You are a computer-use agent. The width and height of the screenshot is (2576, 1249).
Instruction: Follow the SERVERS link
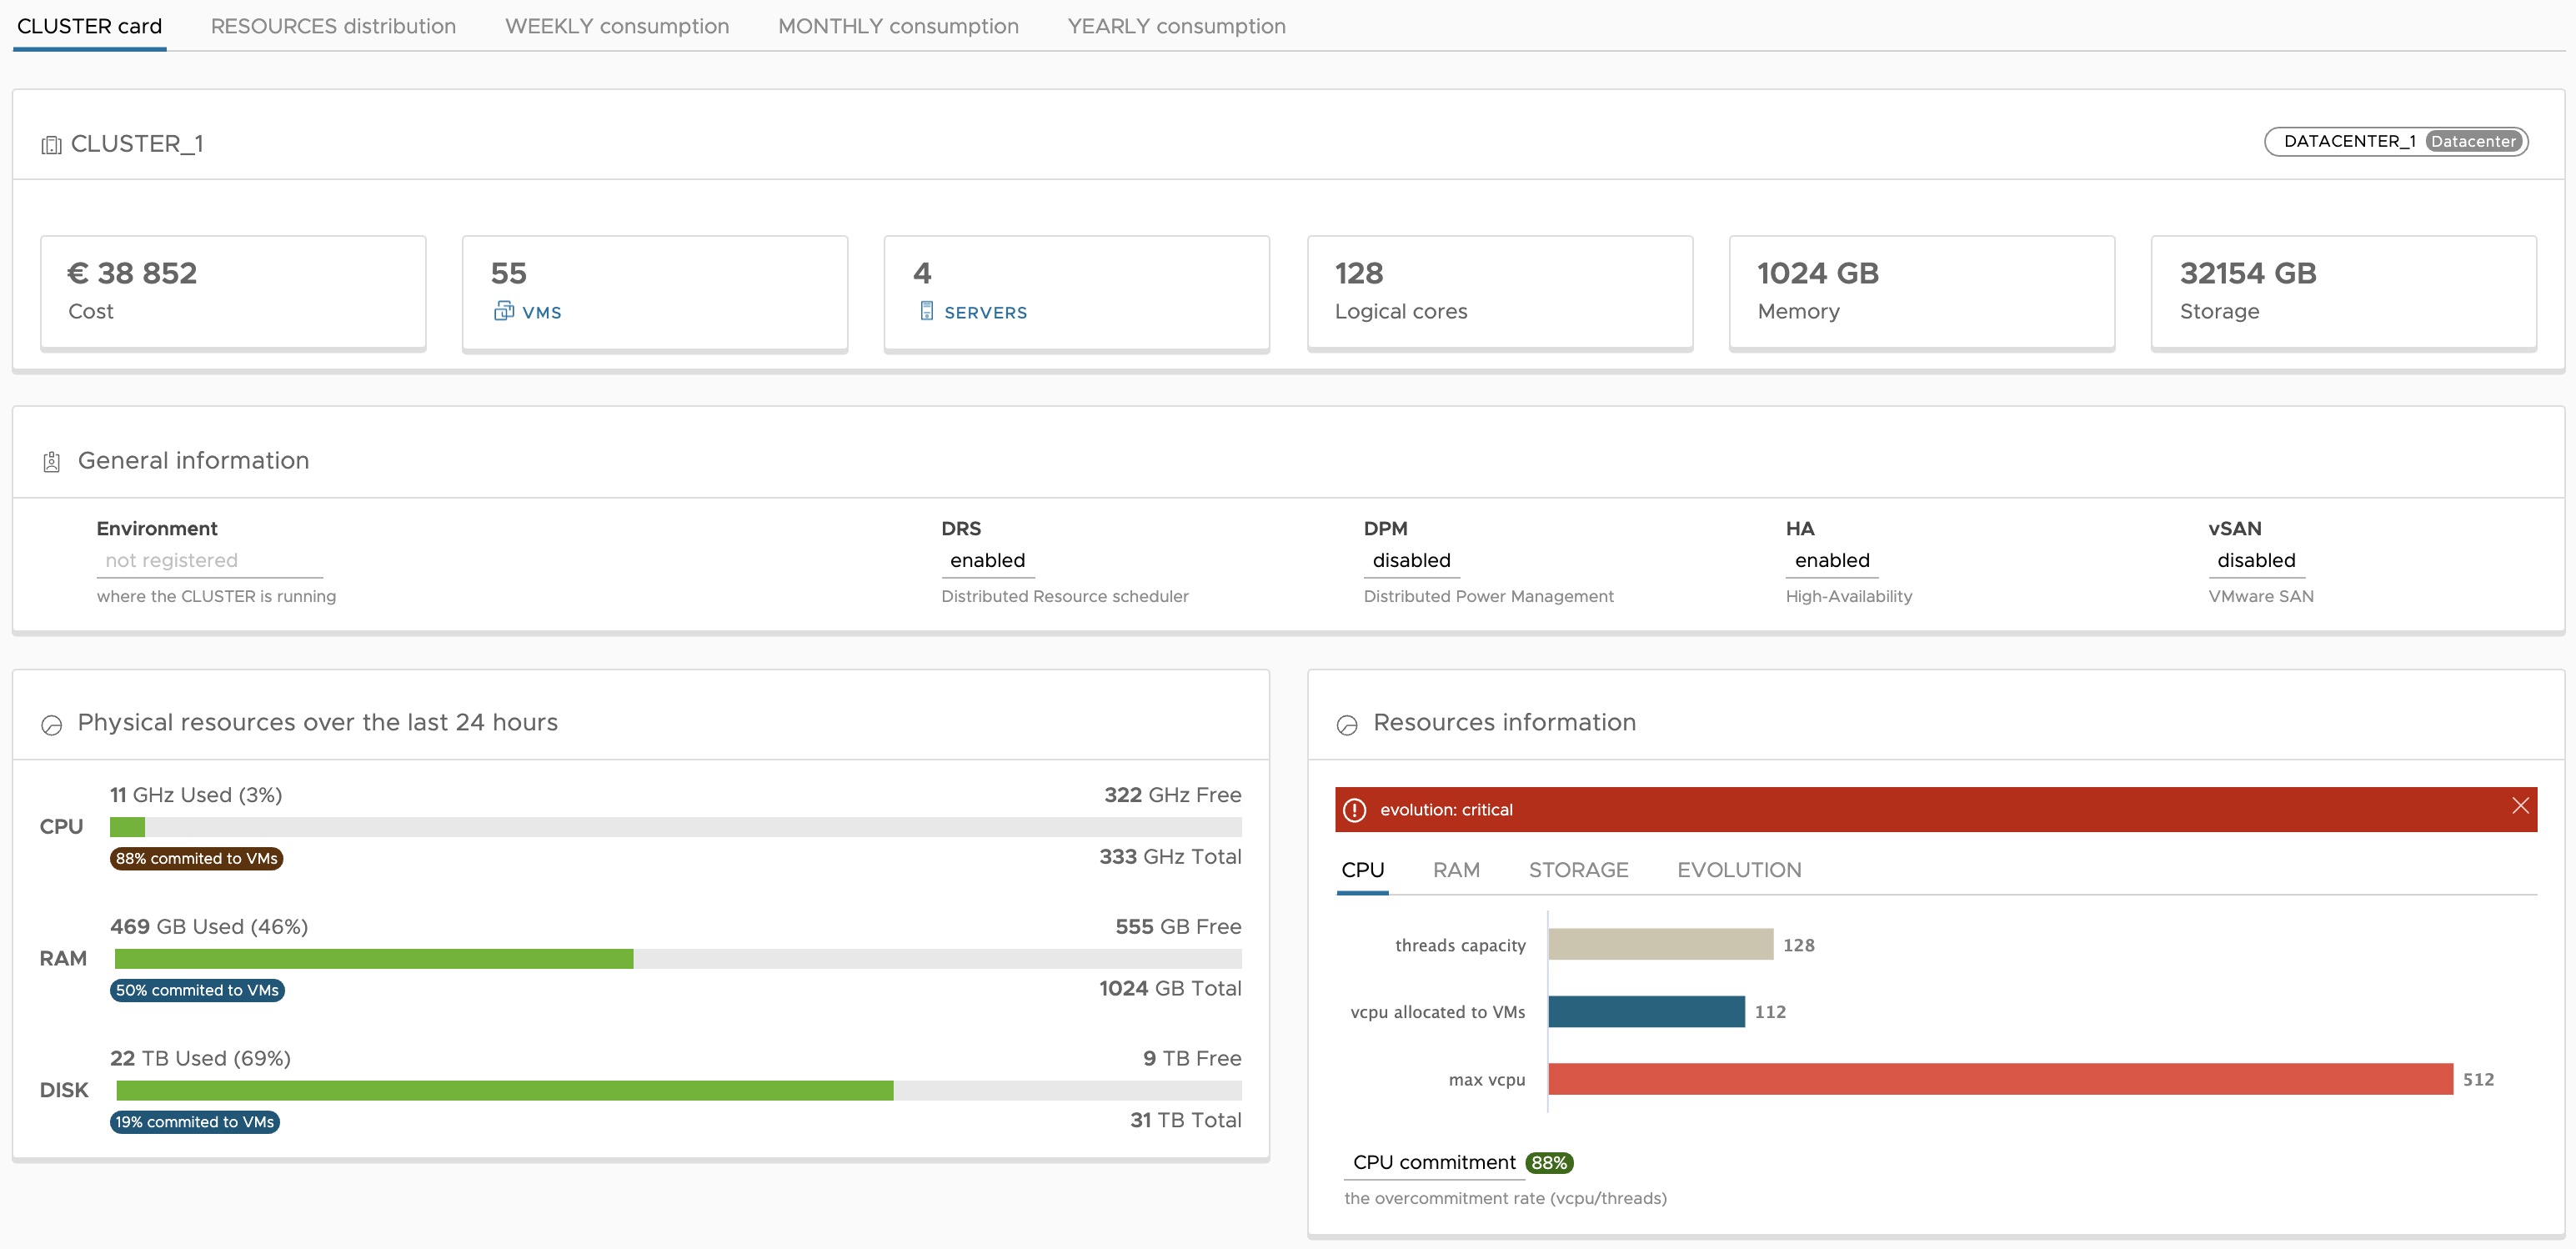click(985, 312)
